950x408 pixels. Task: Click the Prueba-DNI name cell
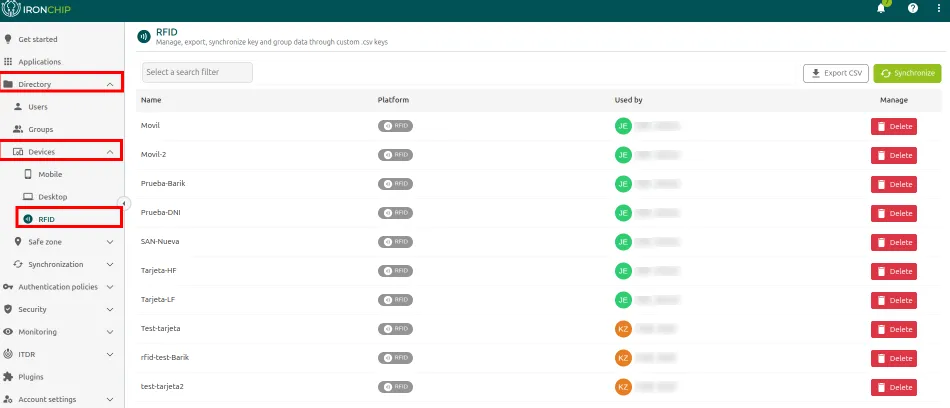point(161,212)
